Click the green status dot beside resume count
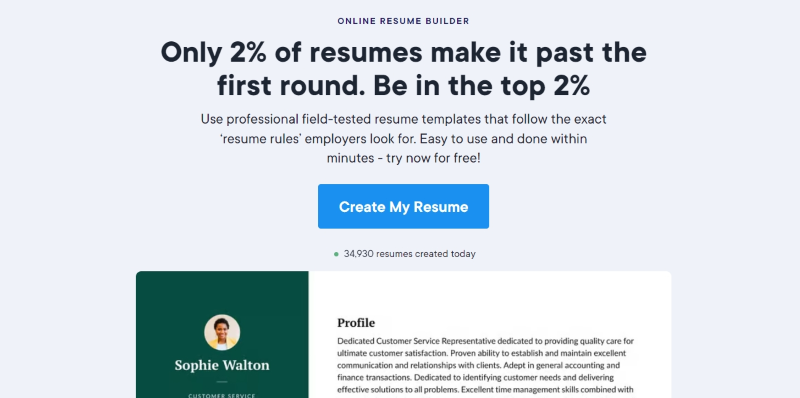800x398 pixels. (336, 254)
